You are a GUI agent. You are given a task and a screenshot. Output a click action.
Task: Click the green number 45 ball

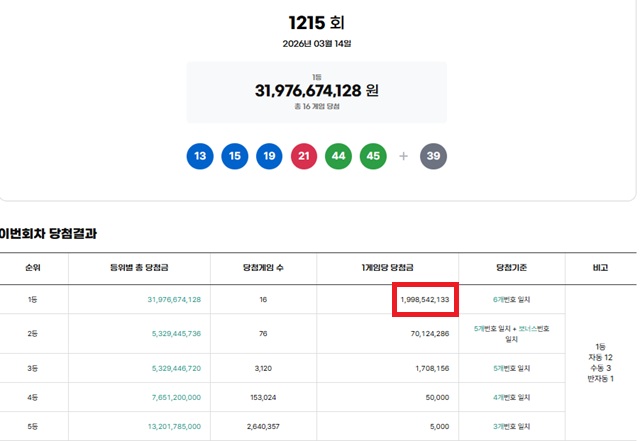(x=373, y=156)
